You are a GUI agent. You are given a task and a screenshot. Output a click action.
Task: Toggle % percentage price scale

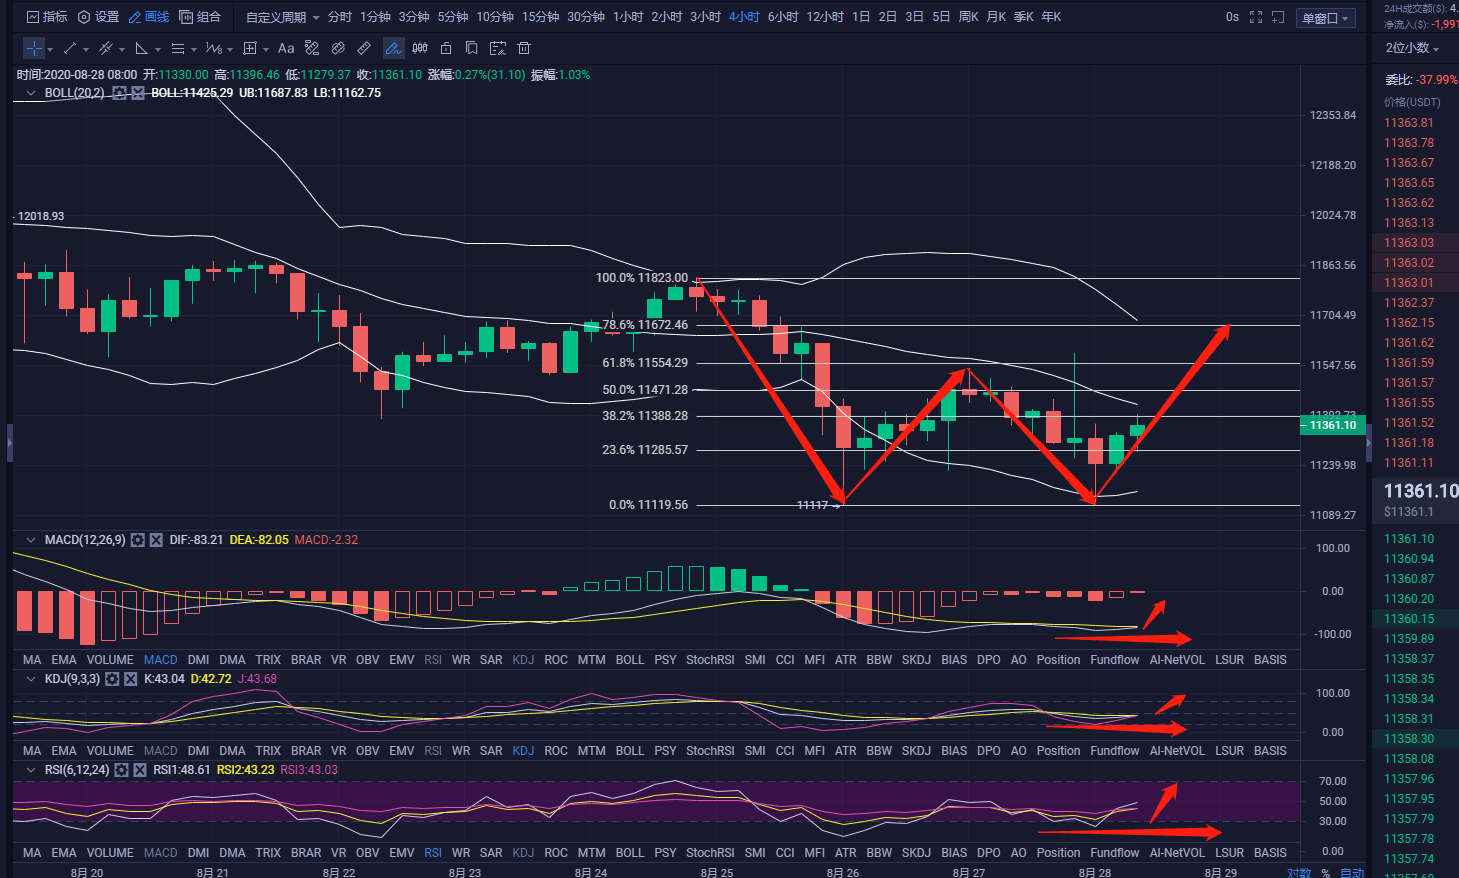tap(1326, 872)
